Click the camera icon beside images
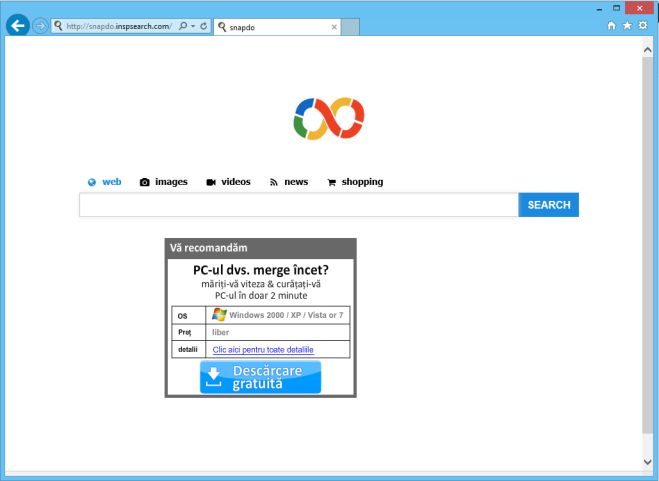This screenshot has height=481, width=659. [145, 182]
